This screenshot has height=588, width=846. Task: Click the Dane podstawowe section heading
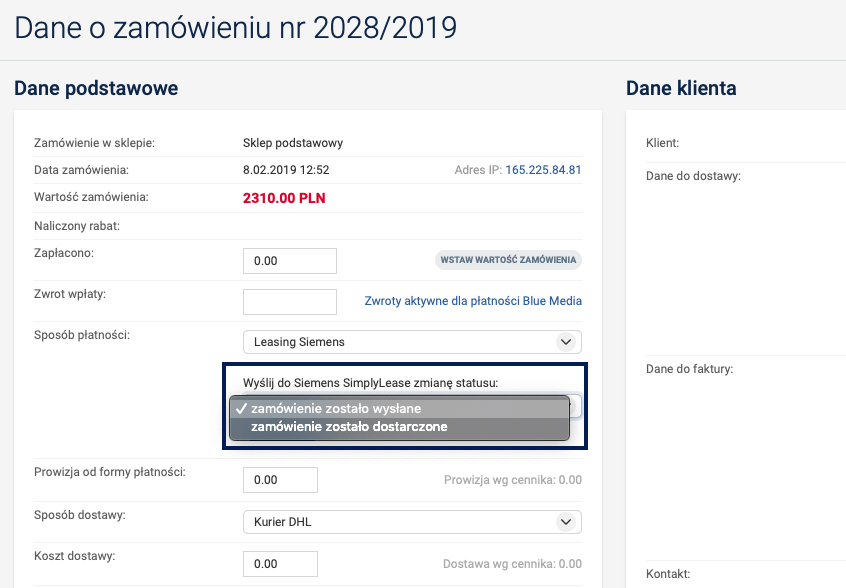96,88
